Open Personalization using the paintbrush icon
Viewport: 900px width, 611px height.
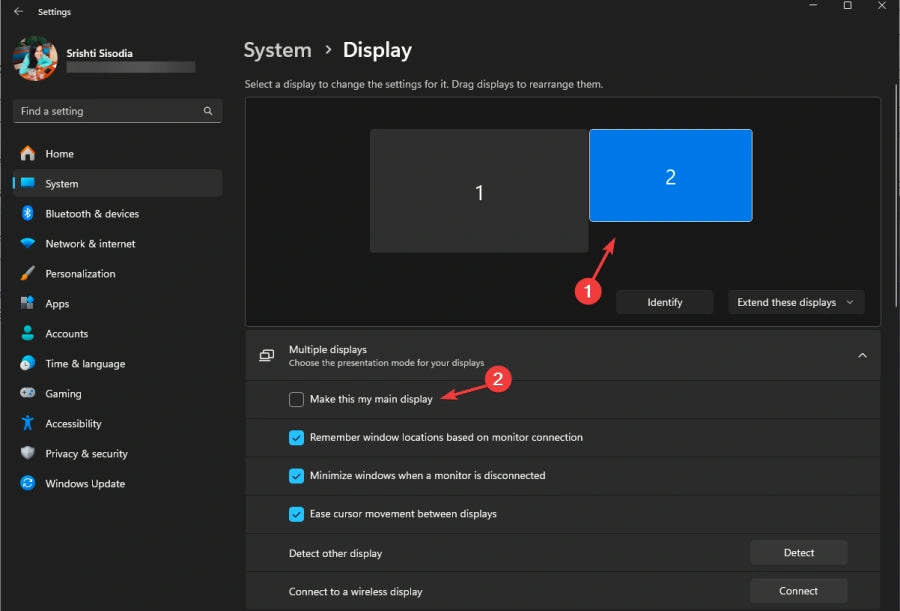click(x=27, y=274)
